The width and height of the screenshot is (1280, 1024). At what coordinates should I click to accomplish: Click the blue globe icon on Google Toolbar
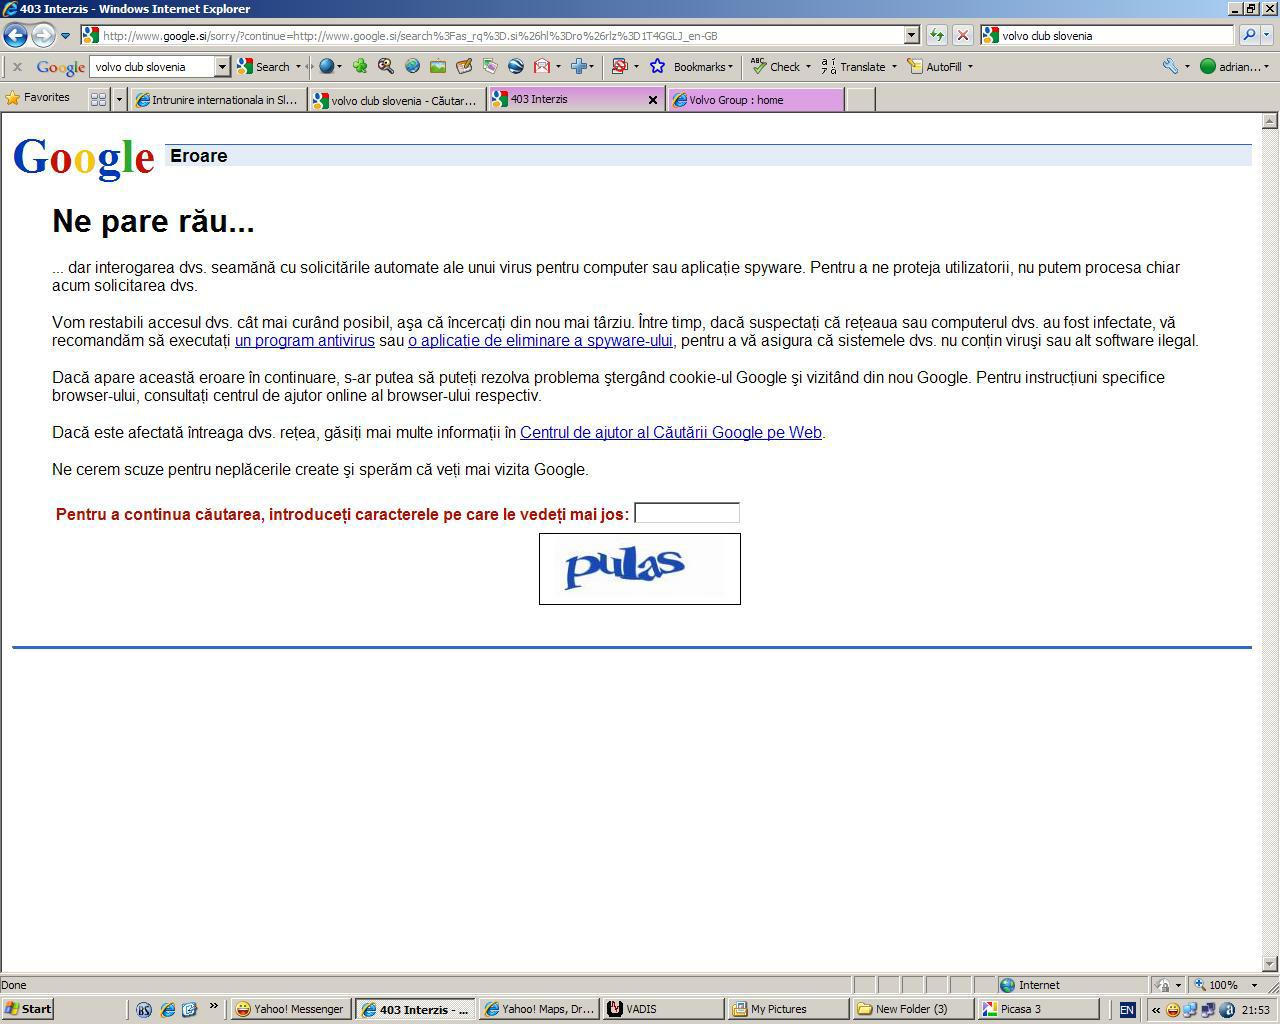click(x=326, y=67)
